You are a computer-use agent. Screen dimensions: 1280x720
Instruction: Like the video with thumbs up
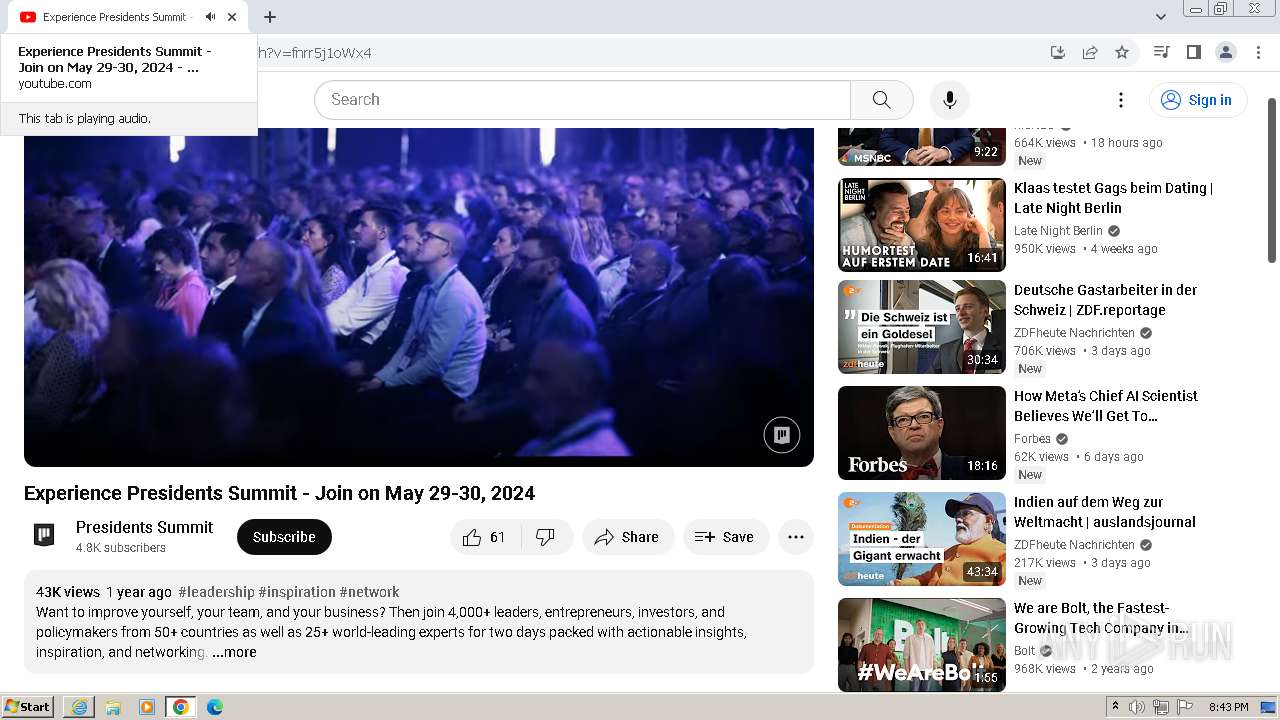[x=484, y=537]
